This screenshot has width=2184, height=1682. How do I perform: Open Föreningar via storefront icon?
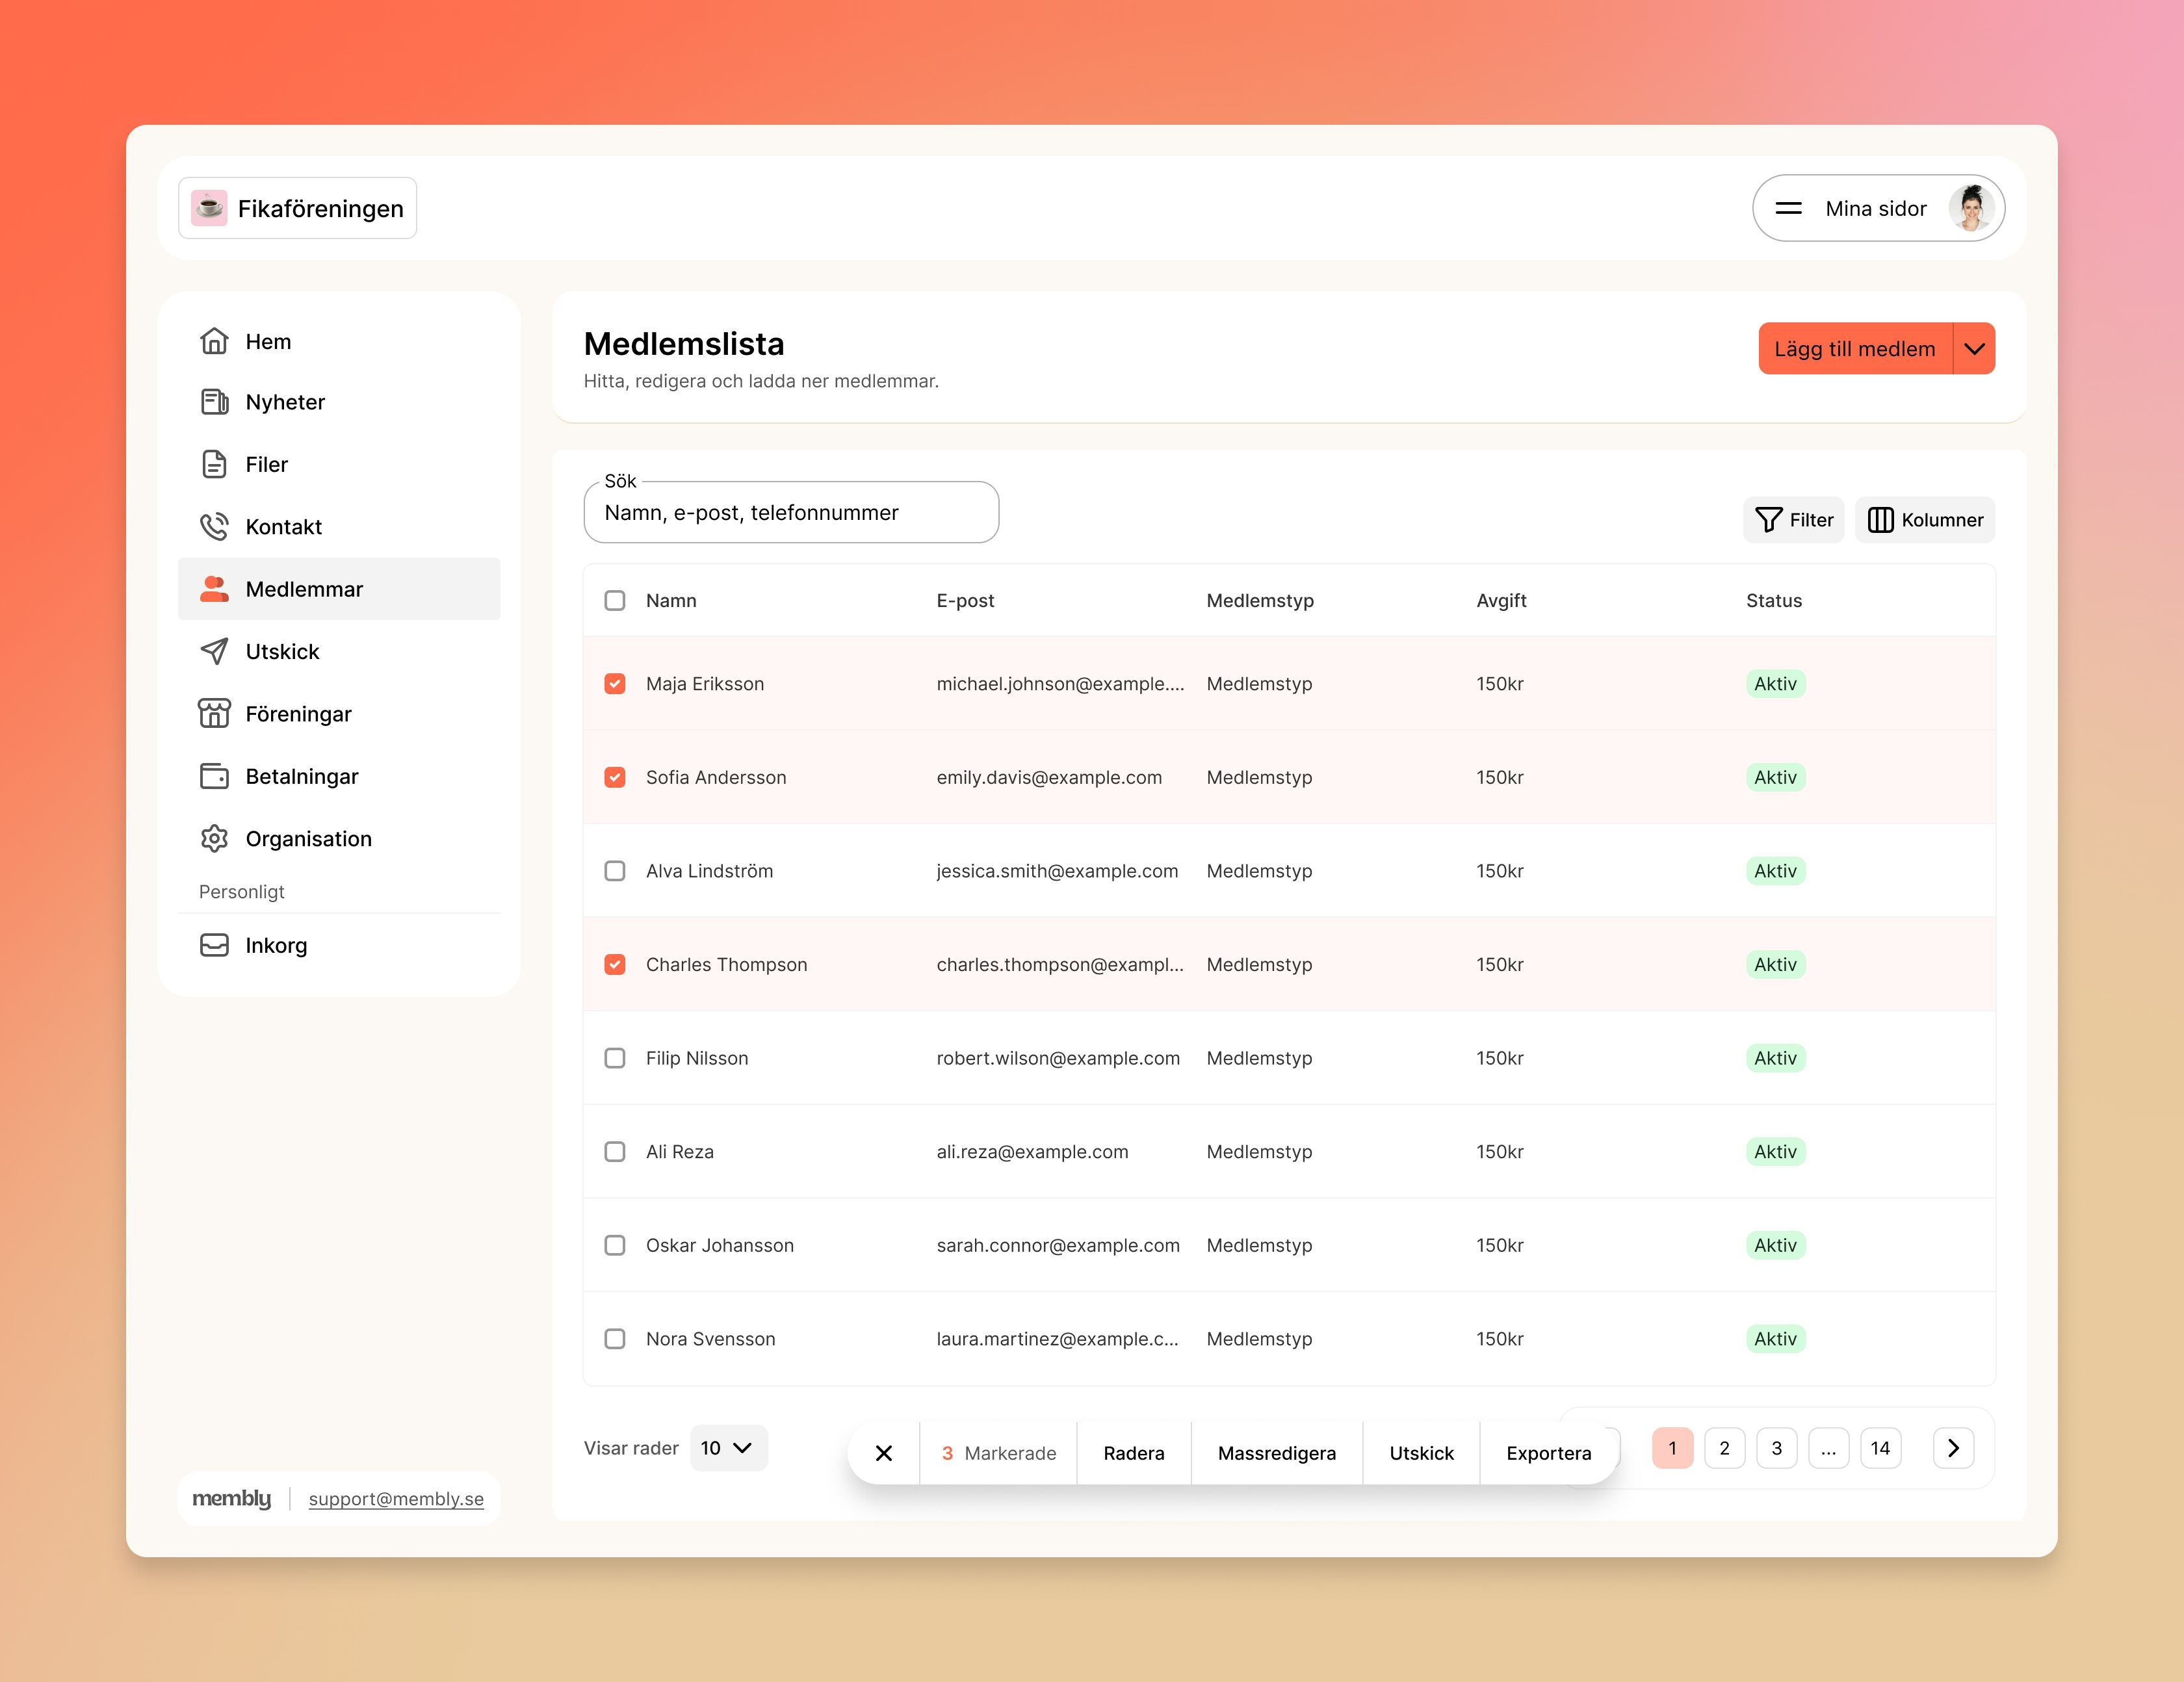[214, 714]
